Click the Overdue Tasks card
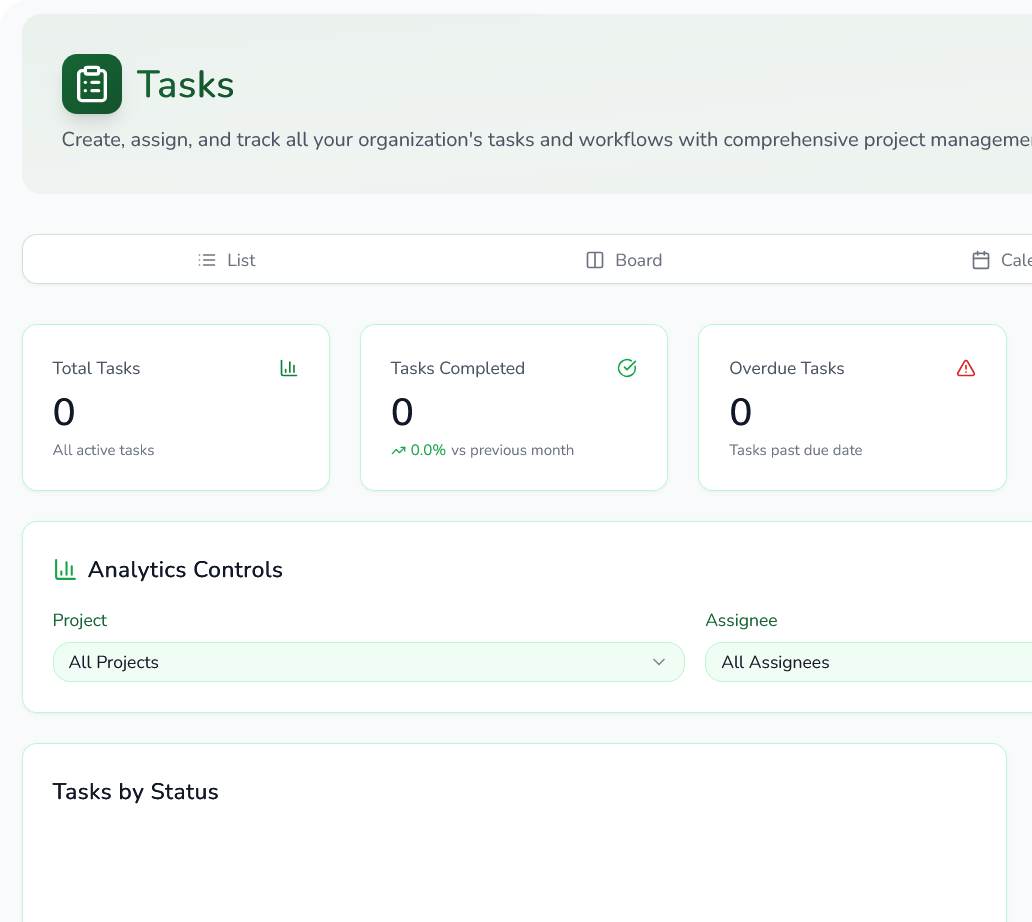This screenshot has width=1032, height=922. (x=852, y=407)
